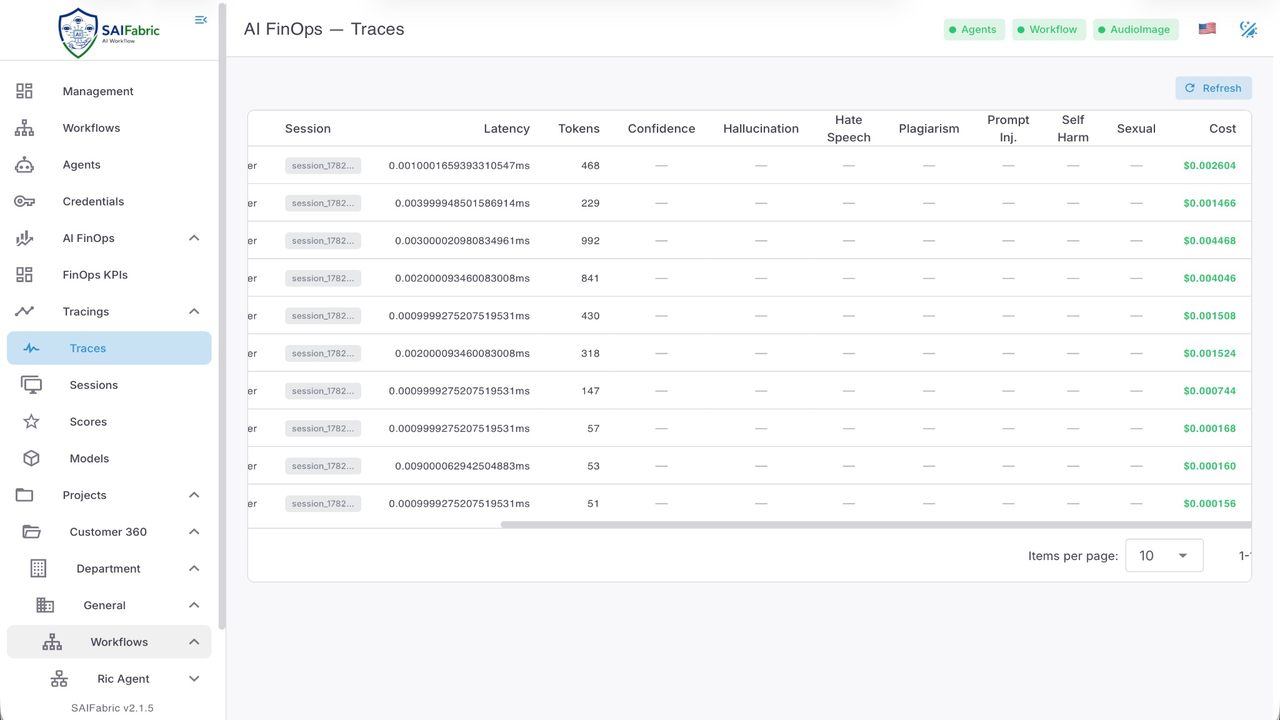Click the Tokens column header
The height and width of the screenshot is (720, 1280).
pyautogui.click(x=579, y=129)
